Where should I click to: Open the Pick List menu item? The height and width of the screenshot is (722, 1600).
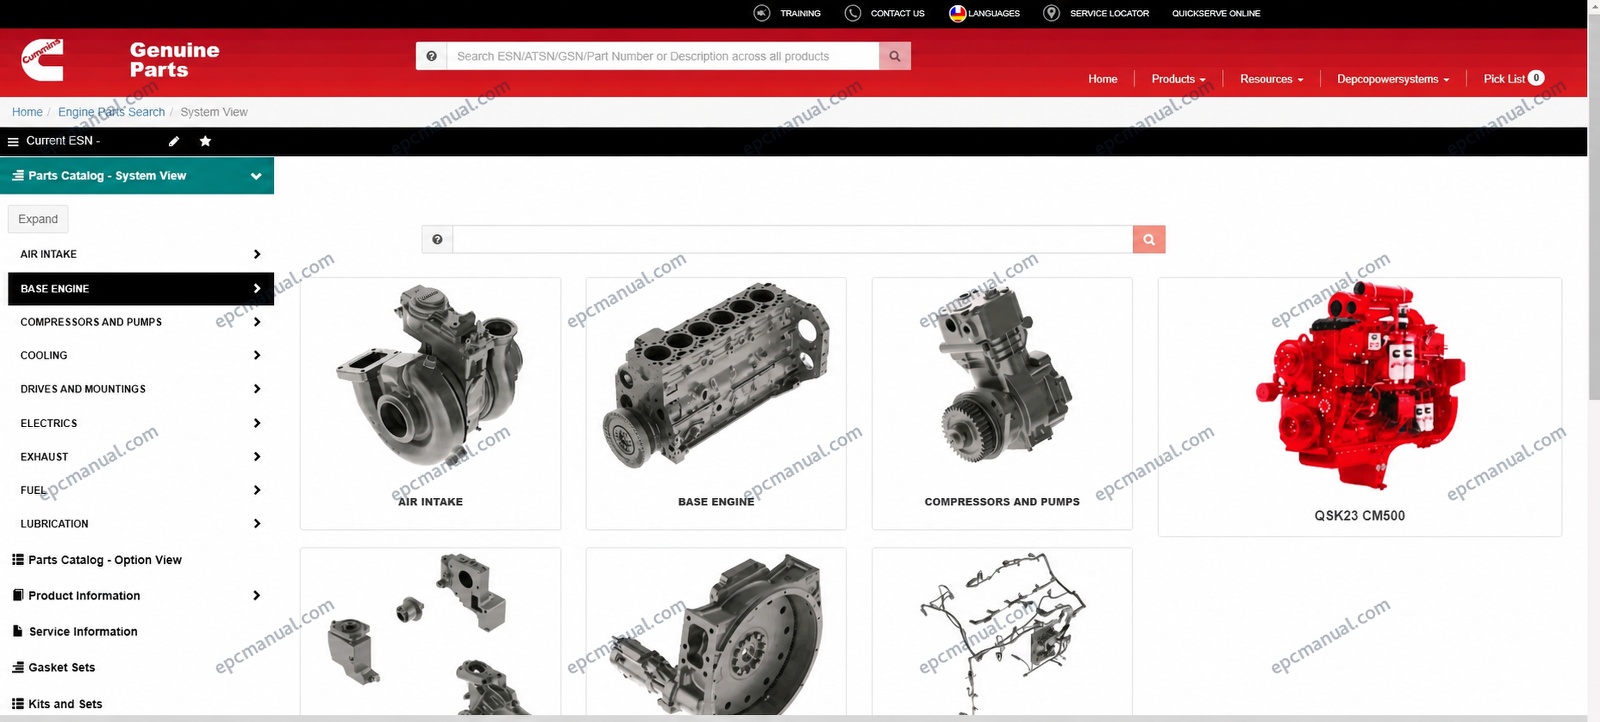[x=1504, y=79]
